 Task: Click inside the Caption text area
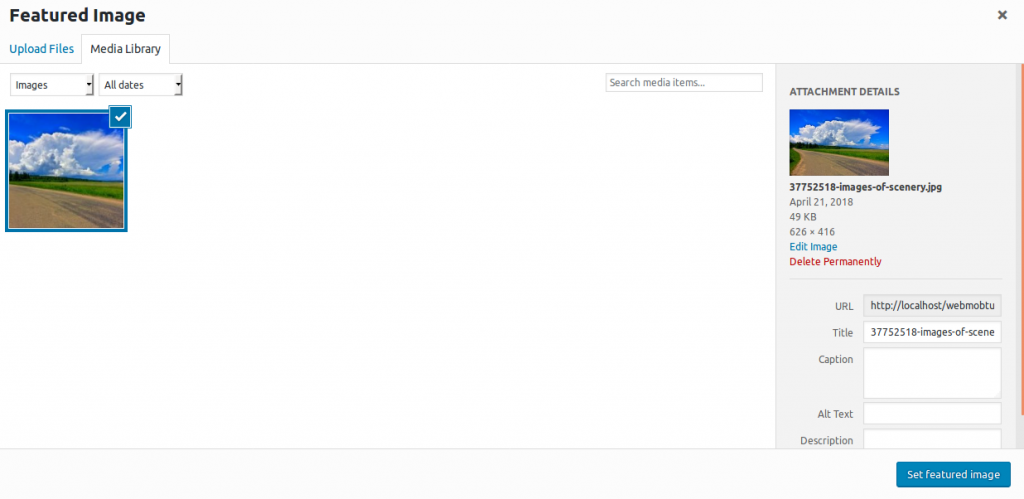(x=932, y=373)
